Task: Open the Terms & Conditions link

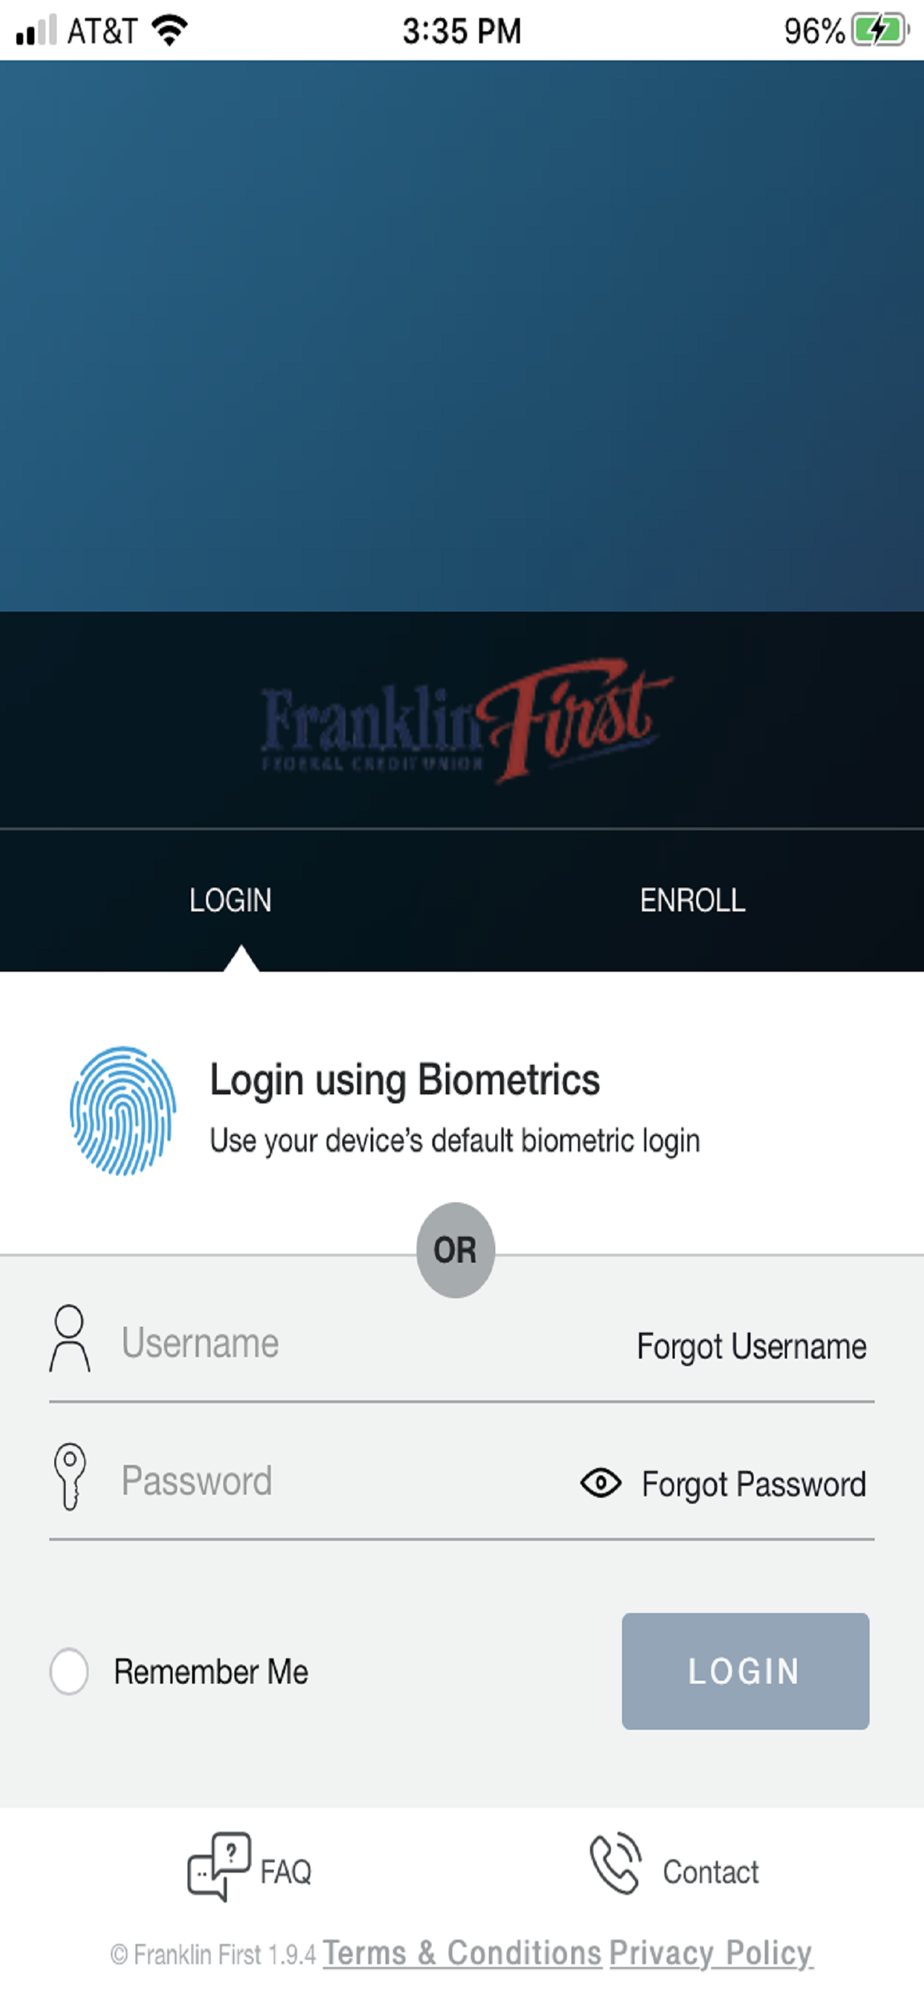Action: (x=462, y=1953)
